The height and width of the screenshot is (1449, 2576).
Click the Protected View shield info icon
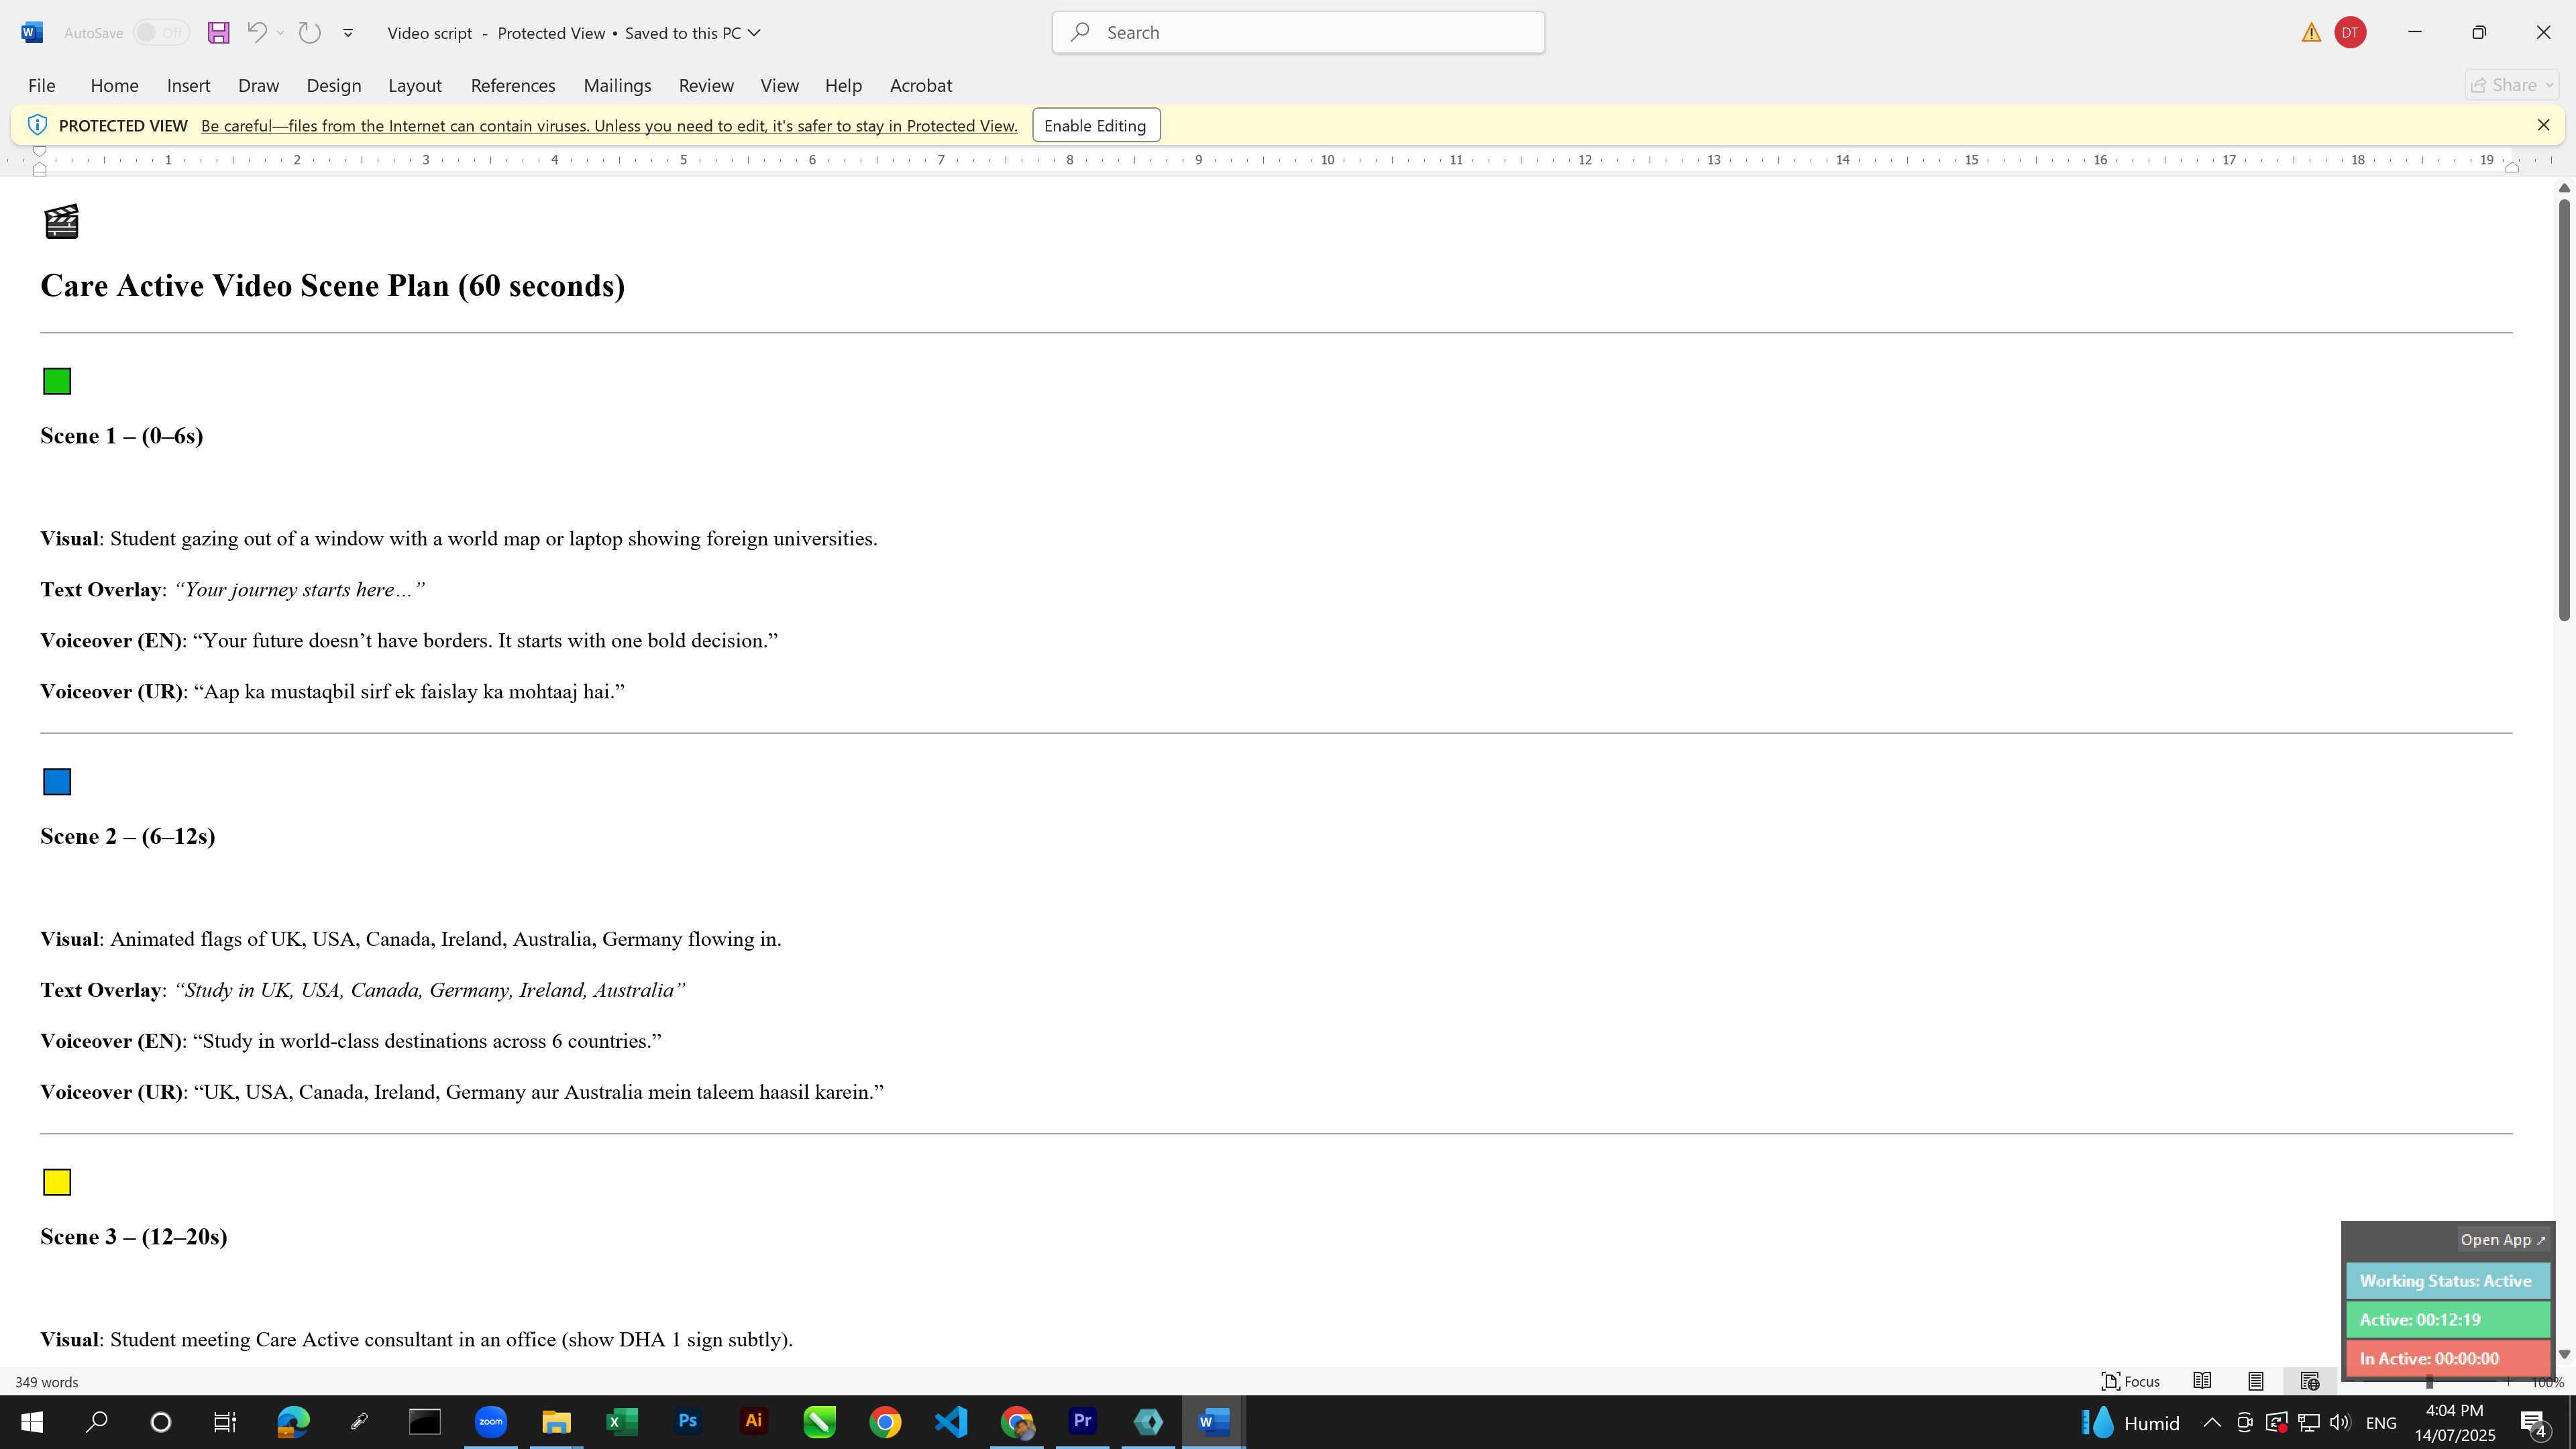37,125
